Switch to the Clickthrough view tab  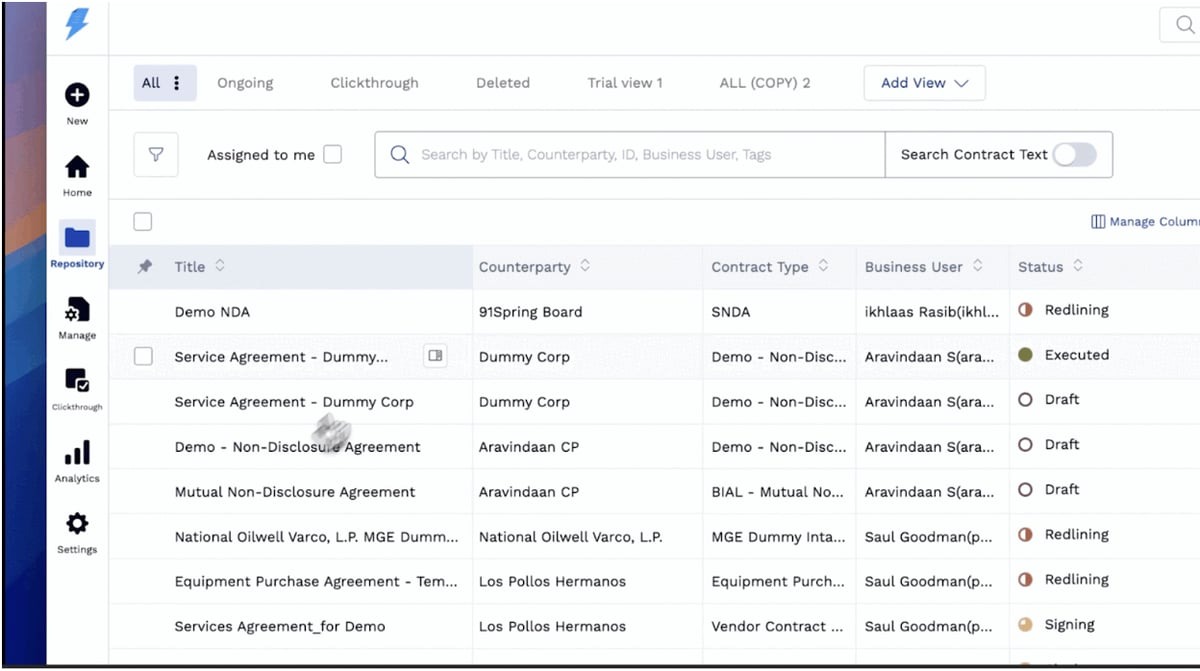coord(375,83)
